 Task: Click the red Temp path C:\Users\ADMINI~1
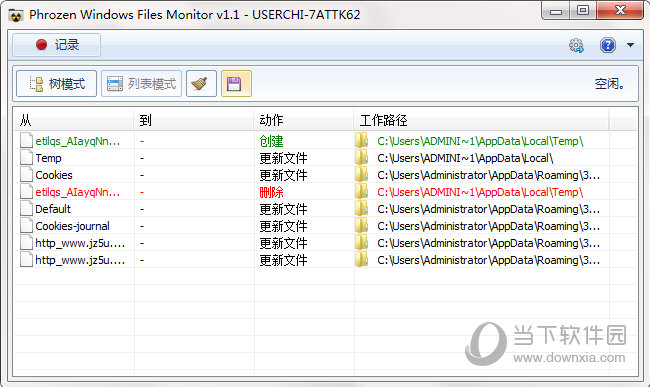[480, 192]
